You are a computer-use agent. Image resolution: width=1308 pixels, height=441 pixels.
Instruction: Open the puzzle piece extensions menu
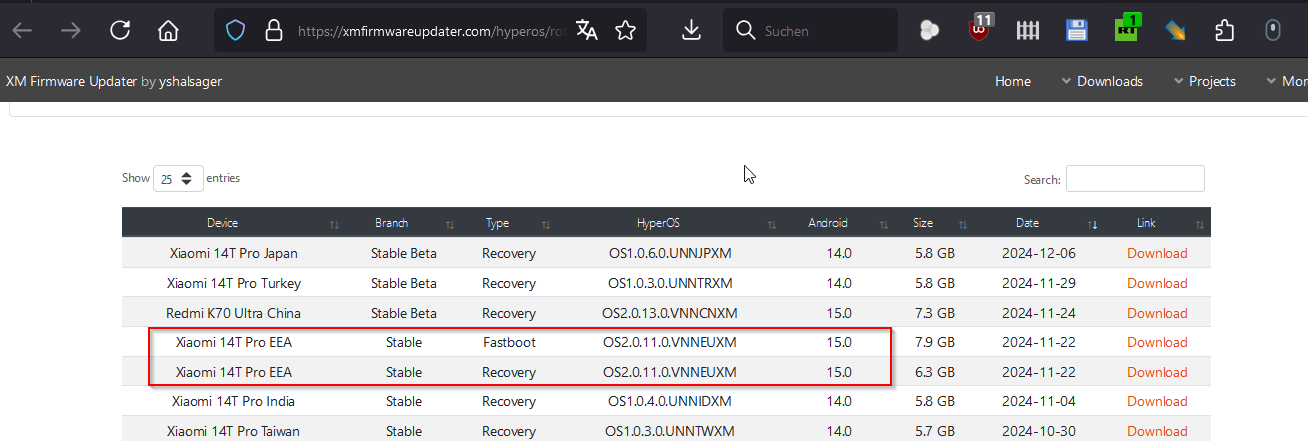(1224, 30)
